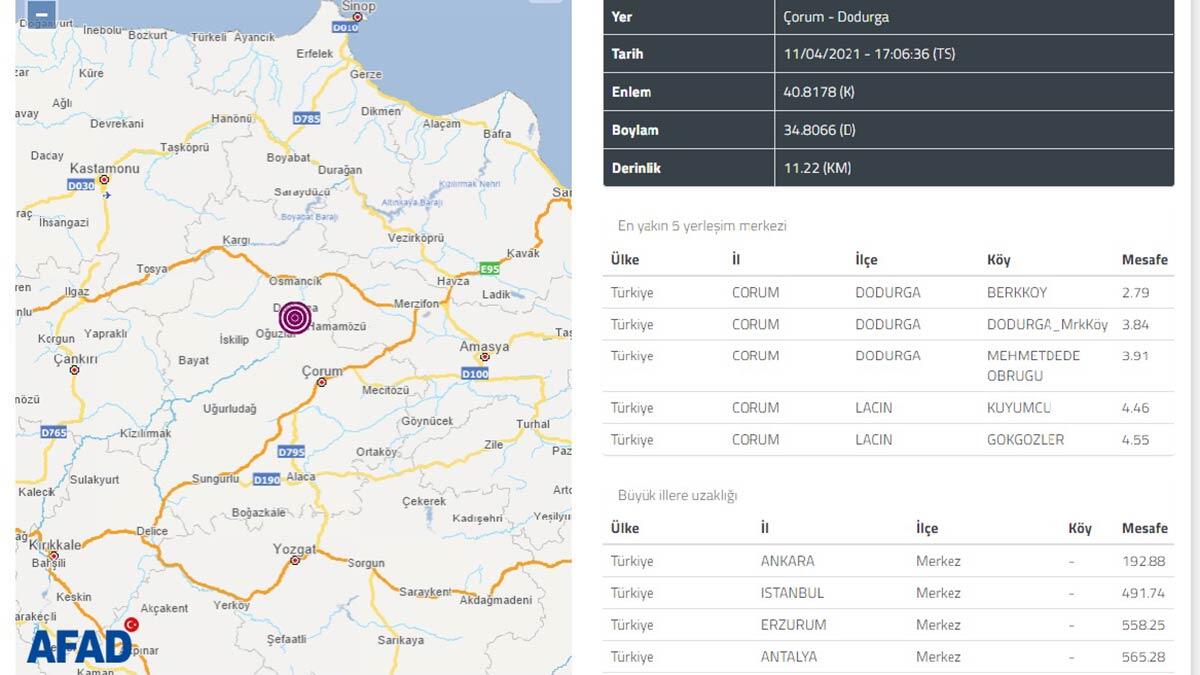Image resolution: width=1200 pixels, height=675 pixels.
Task: Click the purple earthquake epicenter marker
Action: pos(294,317)
